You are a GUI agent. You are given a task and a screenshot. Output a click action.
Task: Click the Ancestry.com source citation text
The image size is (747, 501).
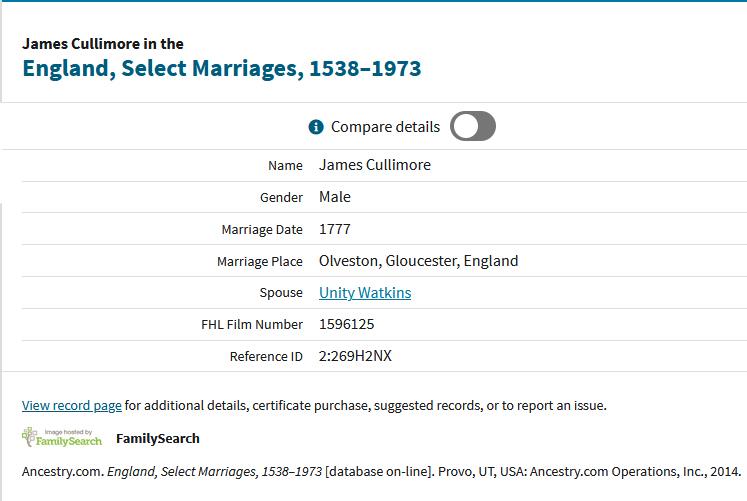pyautogui.click(x=381, y=470)
